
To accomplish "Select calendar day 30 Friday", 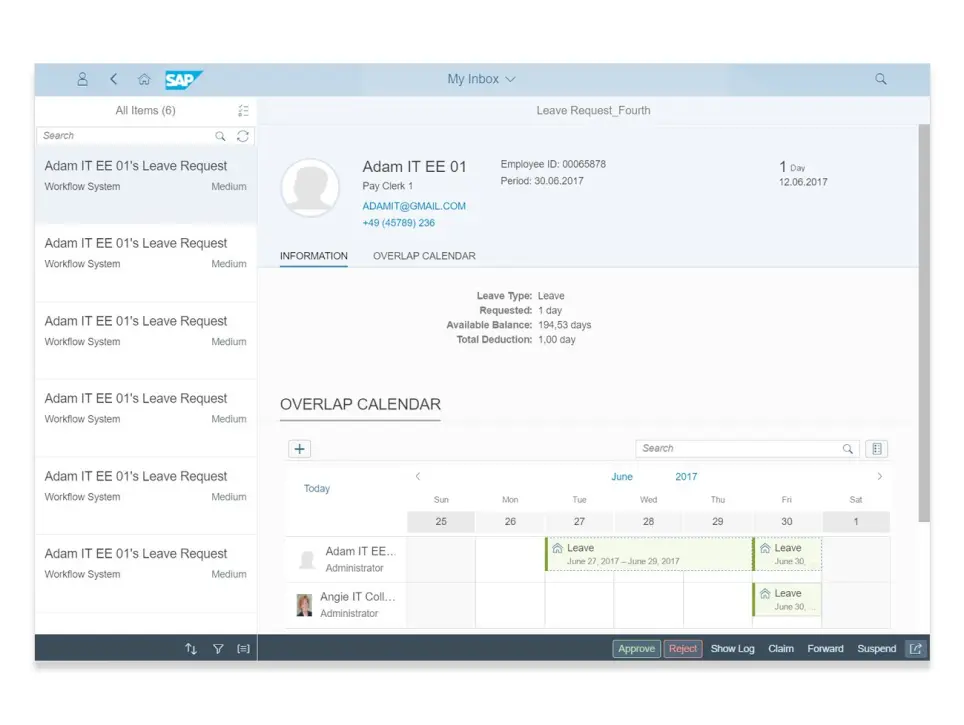I will 787,521.
